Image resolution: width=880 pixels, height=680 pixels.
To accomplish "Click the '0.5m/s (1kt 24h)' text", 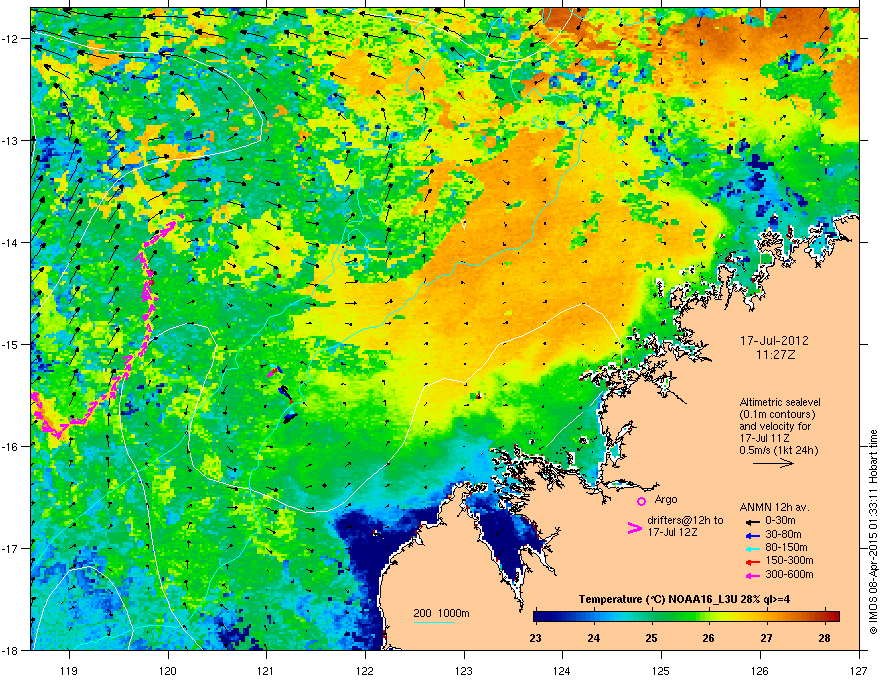I will [778, 450].
